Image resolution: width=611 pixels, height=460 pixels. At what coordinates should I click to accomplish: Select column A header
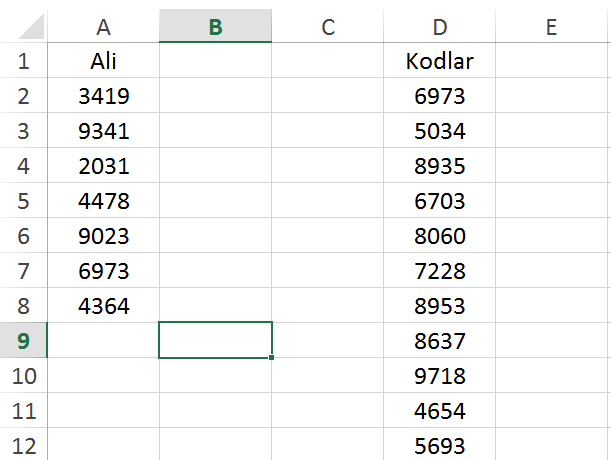pyautogui.click(x=103, y=28)
